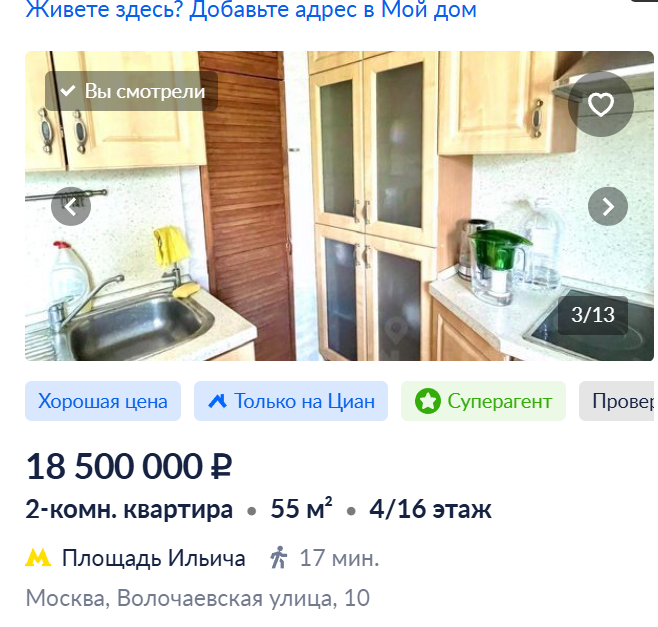Click the checkmark in Вы смотрели badge
The height and width of the screenshot is (627, 658).
pyautogui.click(x=68, y=91)
